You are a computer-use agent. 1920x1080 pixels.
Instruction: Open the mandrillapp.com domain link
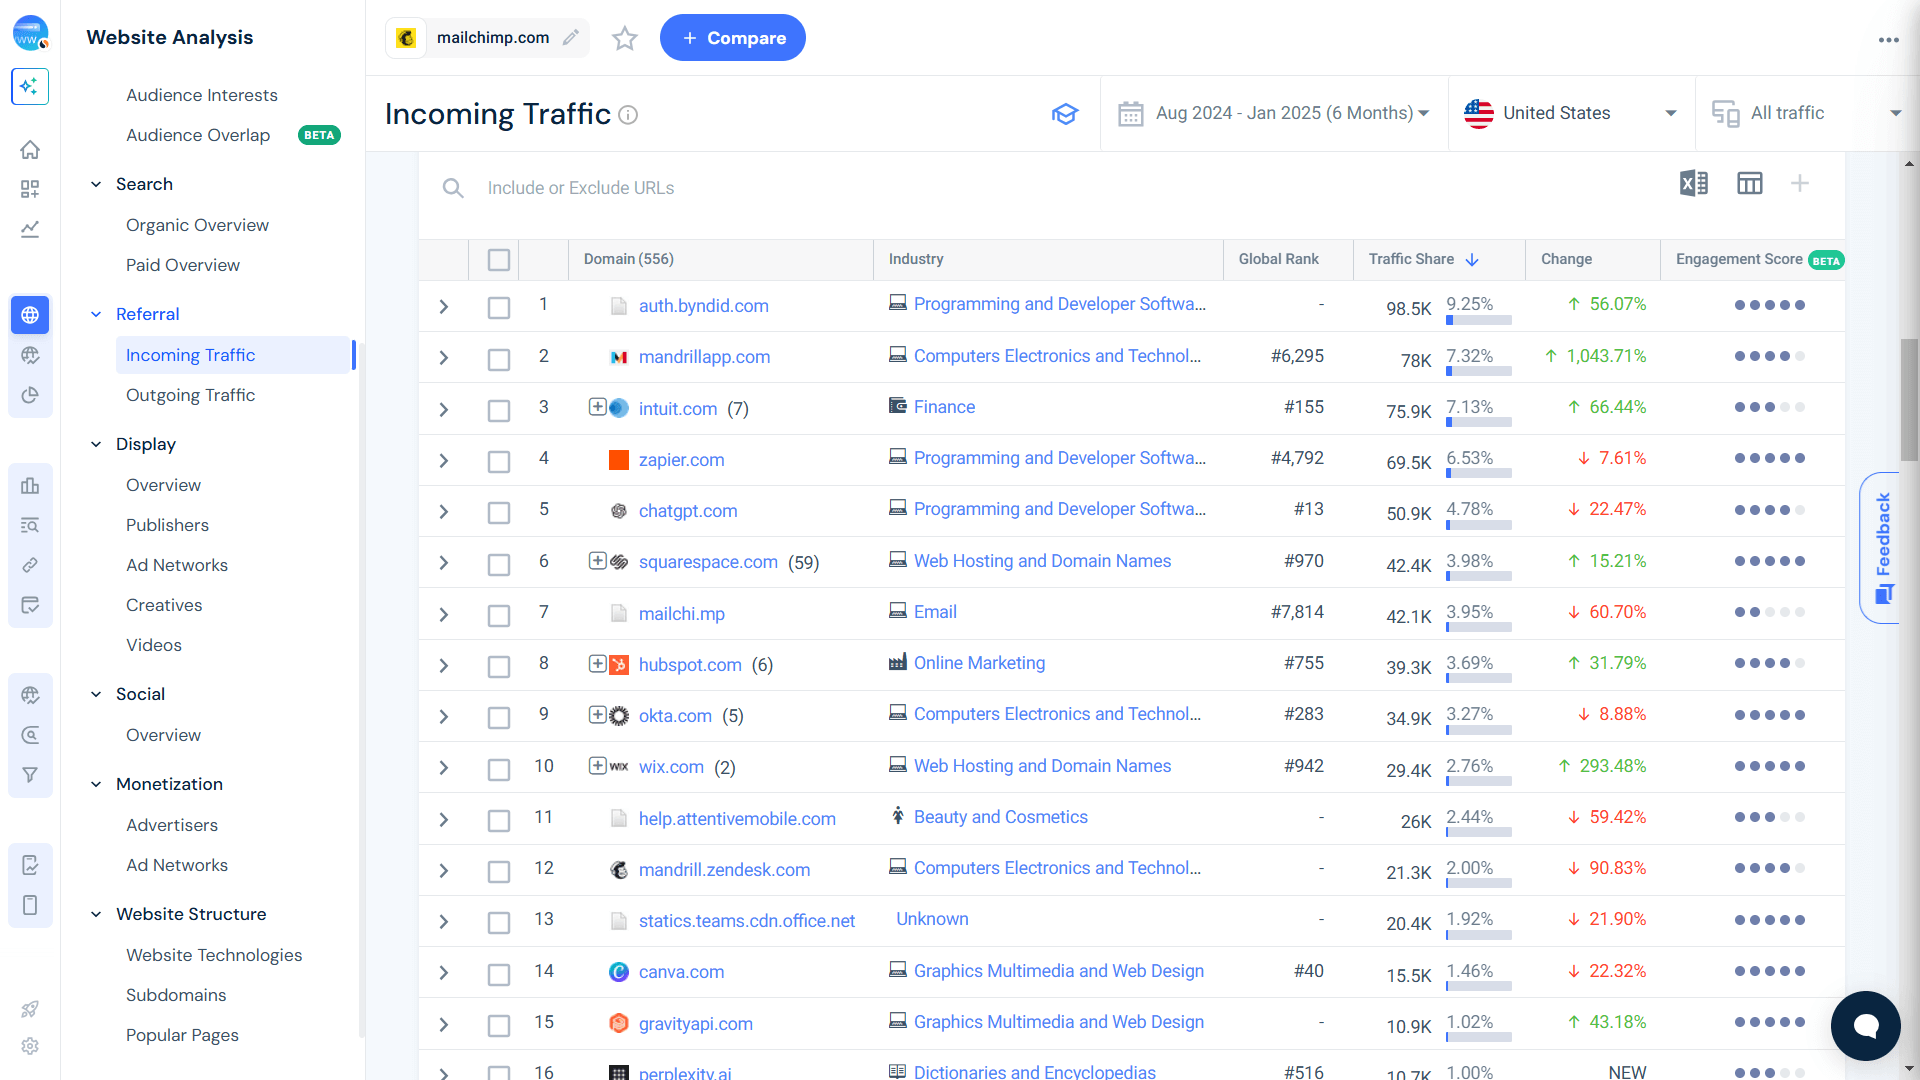click(704, 356)
